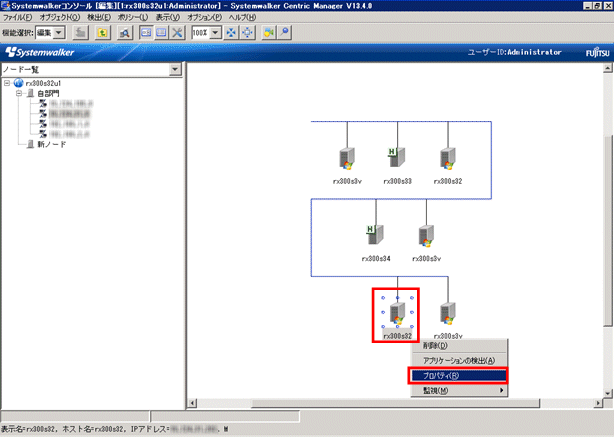Open the ヘルプ(H) menu

point(242,17)
